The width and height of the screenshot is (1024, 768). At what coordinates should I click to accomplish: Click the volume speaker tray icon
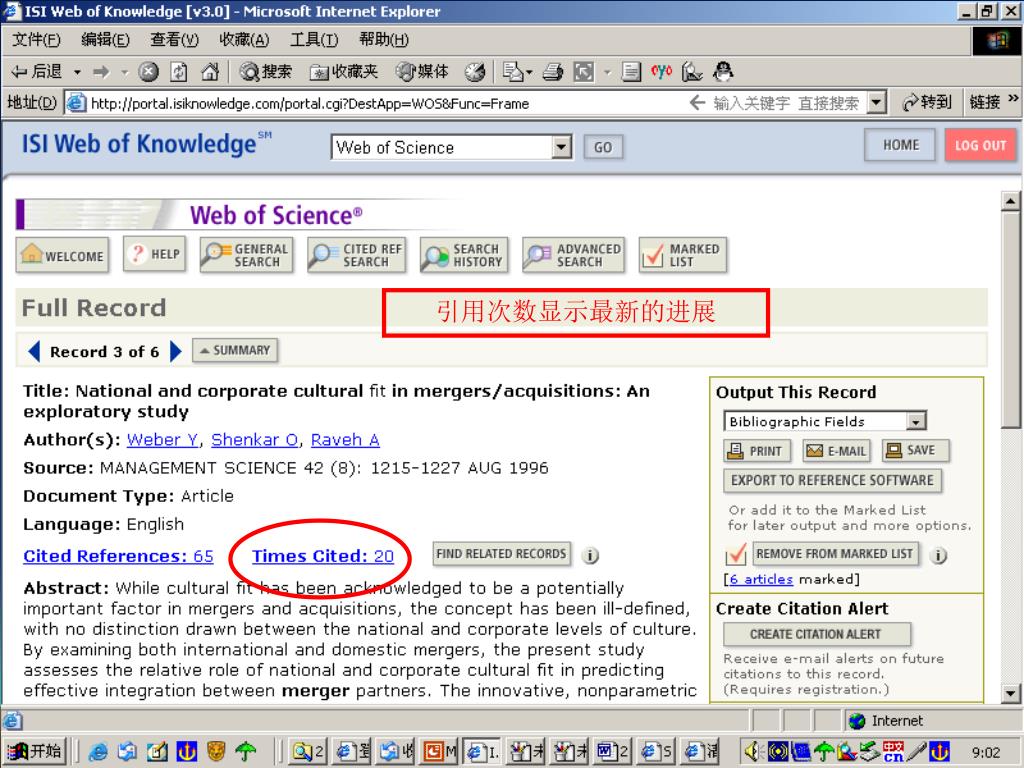point(752,752)
